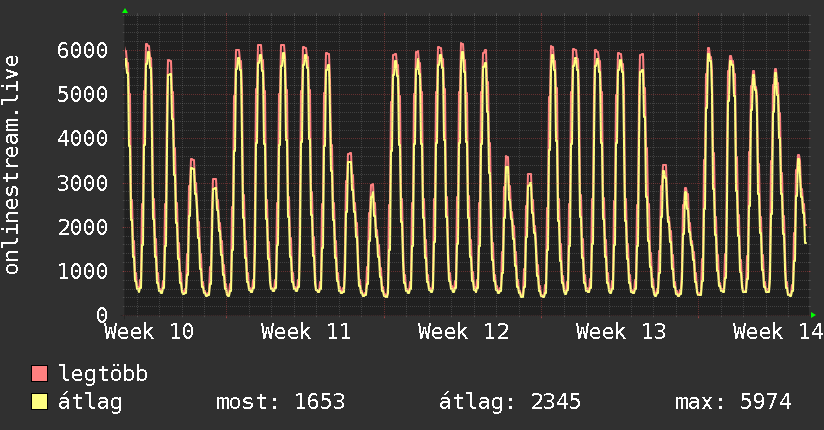This screenshot has width=824, height=430.
Task: Click the átlag legend label beside yellow swatch
Action: 90,402
